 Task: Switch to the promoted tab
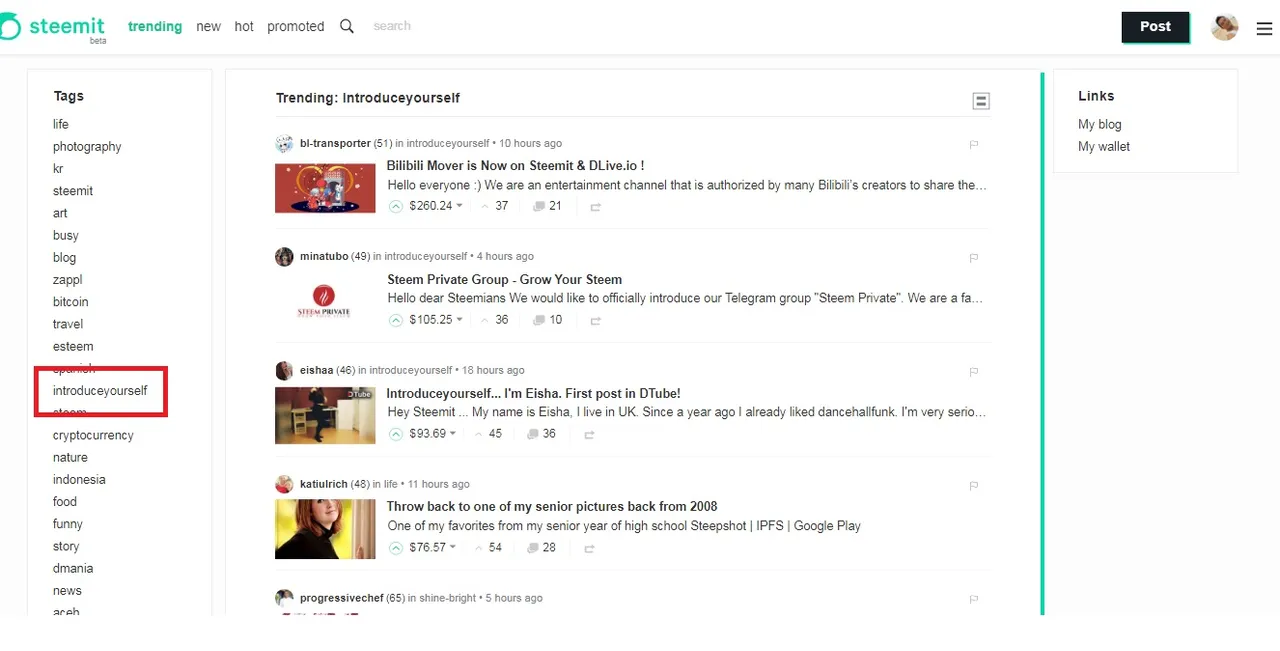pyautogui.click(x=295, y=27)
